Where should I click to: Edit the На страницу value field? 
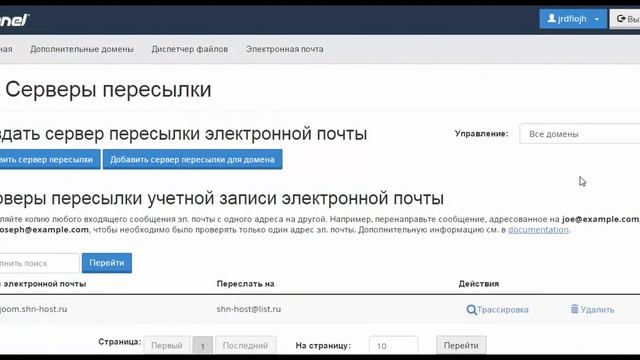coord(393,346)
